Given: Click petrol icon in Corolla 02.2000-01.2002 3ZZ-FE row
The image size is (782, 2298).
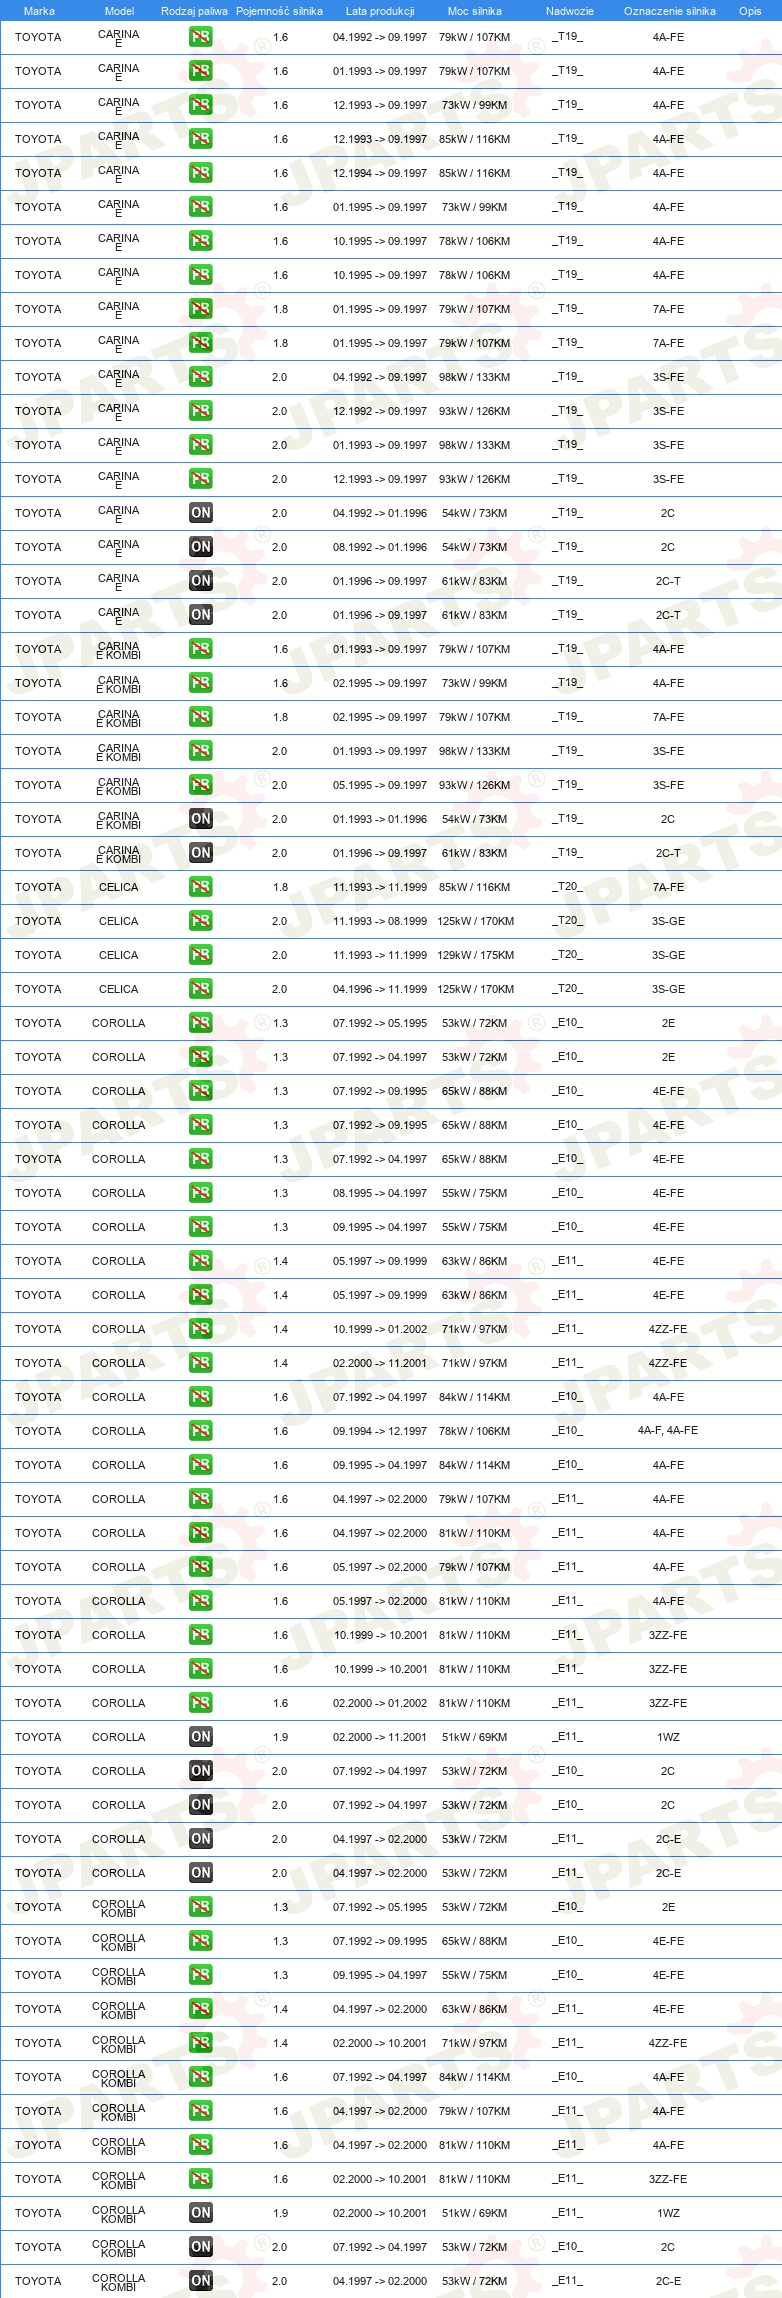Looking at the screenshot, I should click(x=200, y=1703).
